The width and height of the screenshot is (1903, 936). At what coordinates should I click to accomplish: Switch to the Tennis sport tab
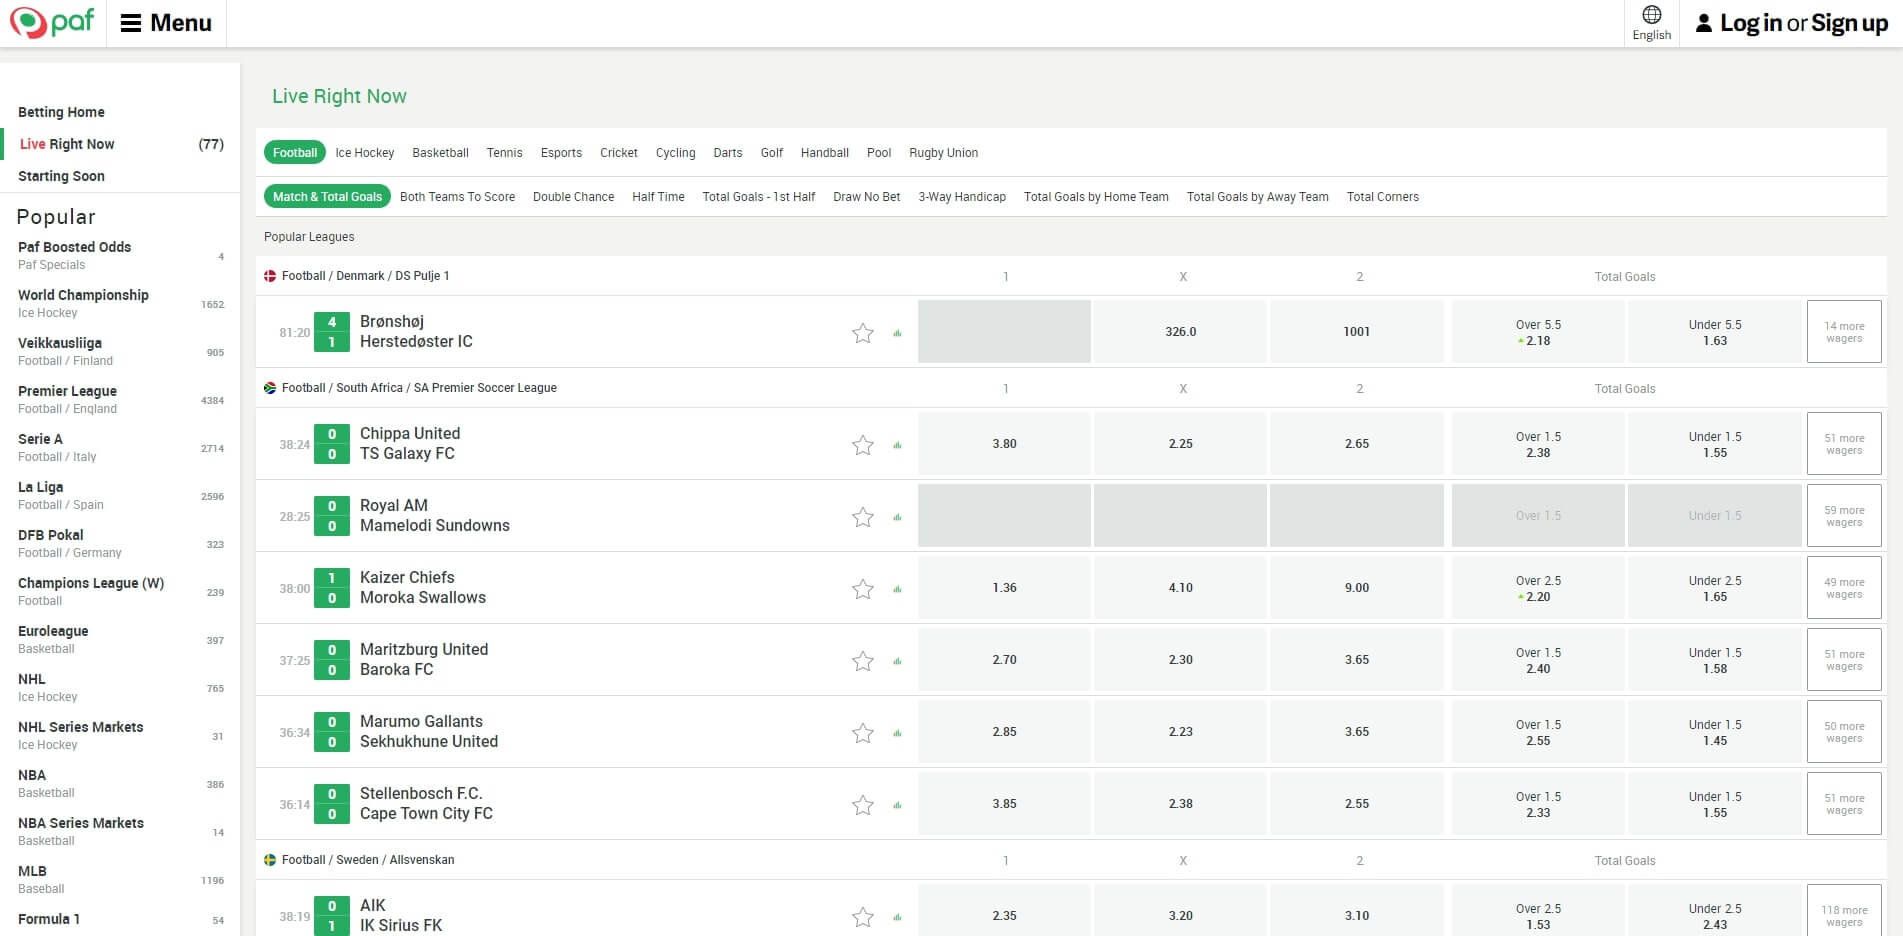tap(504, 153)
